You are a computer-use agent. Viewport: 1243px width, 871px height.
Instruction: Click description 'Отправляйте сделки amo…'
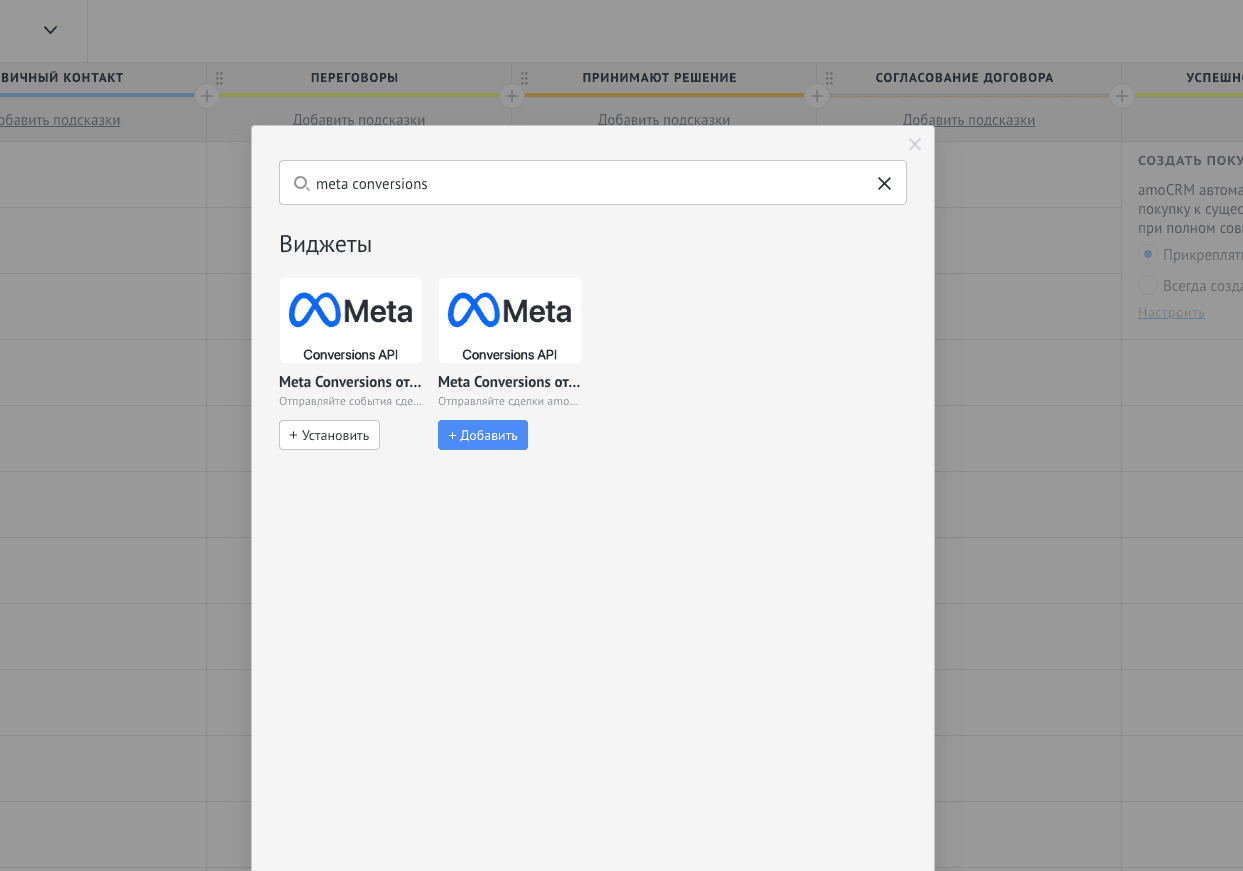508,401
